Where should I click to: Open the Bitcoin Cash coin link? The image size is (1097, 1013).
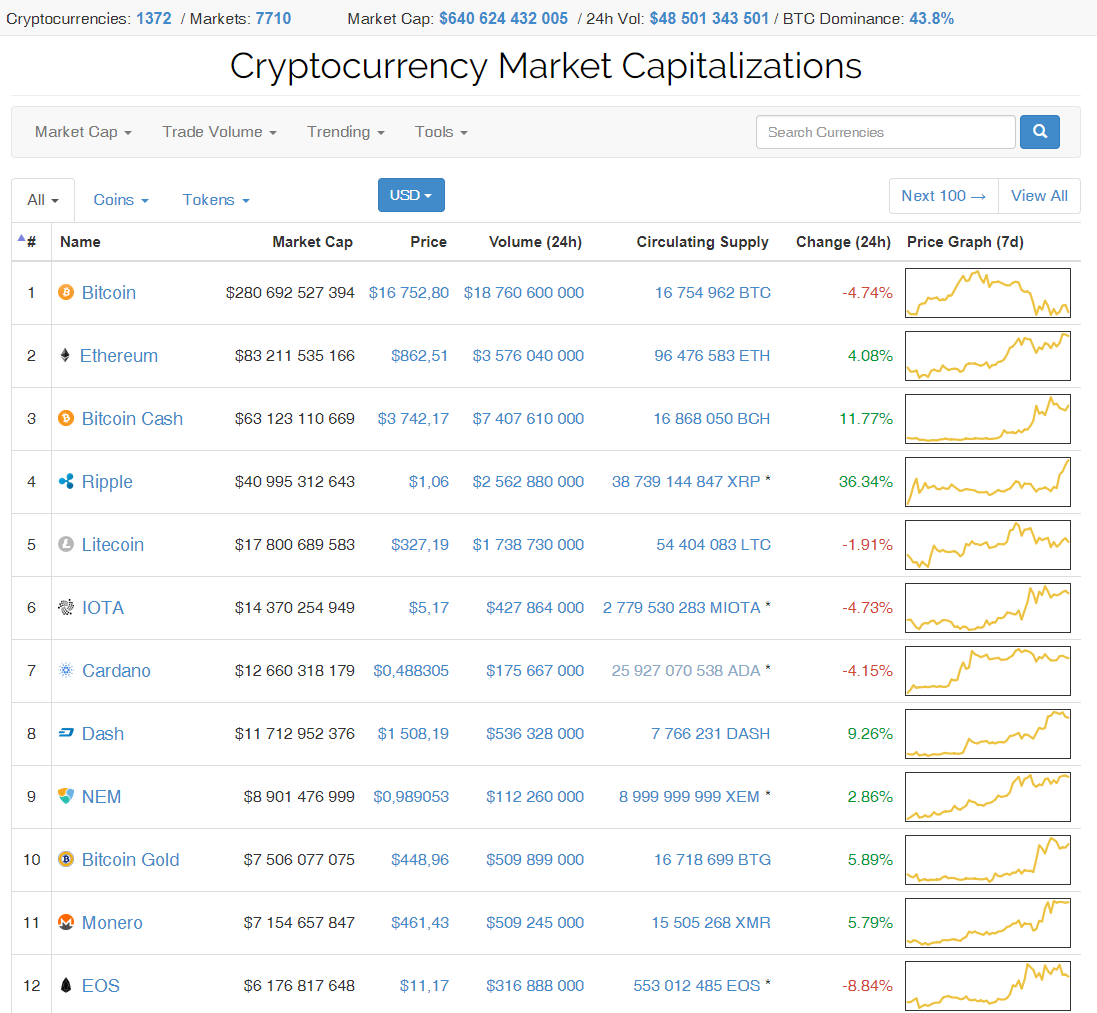(132, 418)
